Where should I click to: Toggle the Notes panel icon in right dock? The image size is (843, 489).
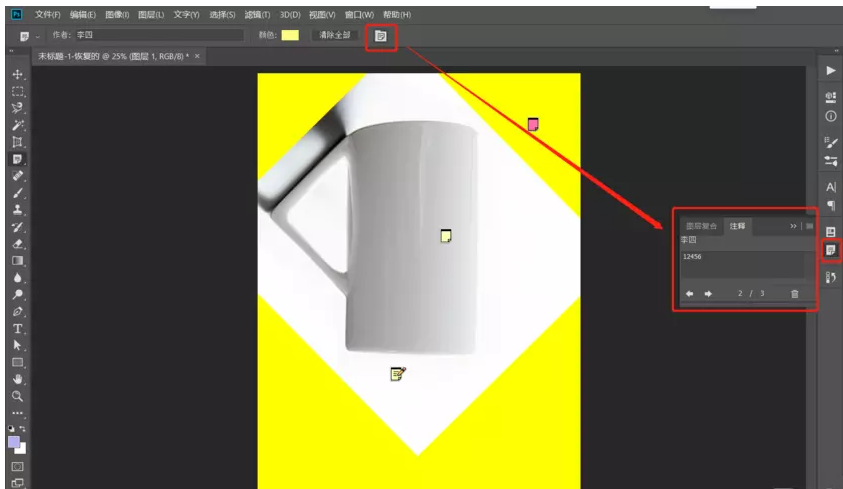tap(831, 250)
